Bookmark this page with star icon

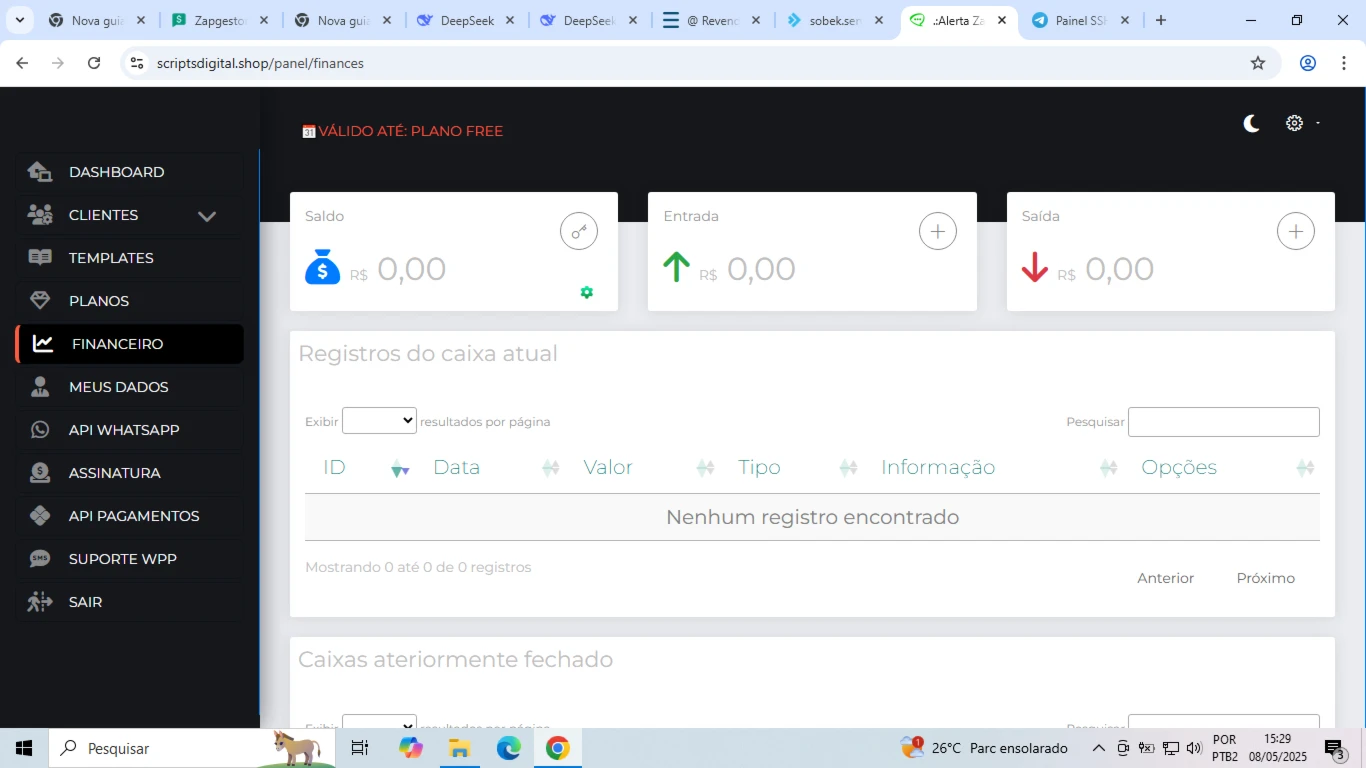coord(1258,63)
